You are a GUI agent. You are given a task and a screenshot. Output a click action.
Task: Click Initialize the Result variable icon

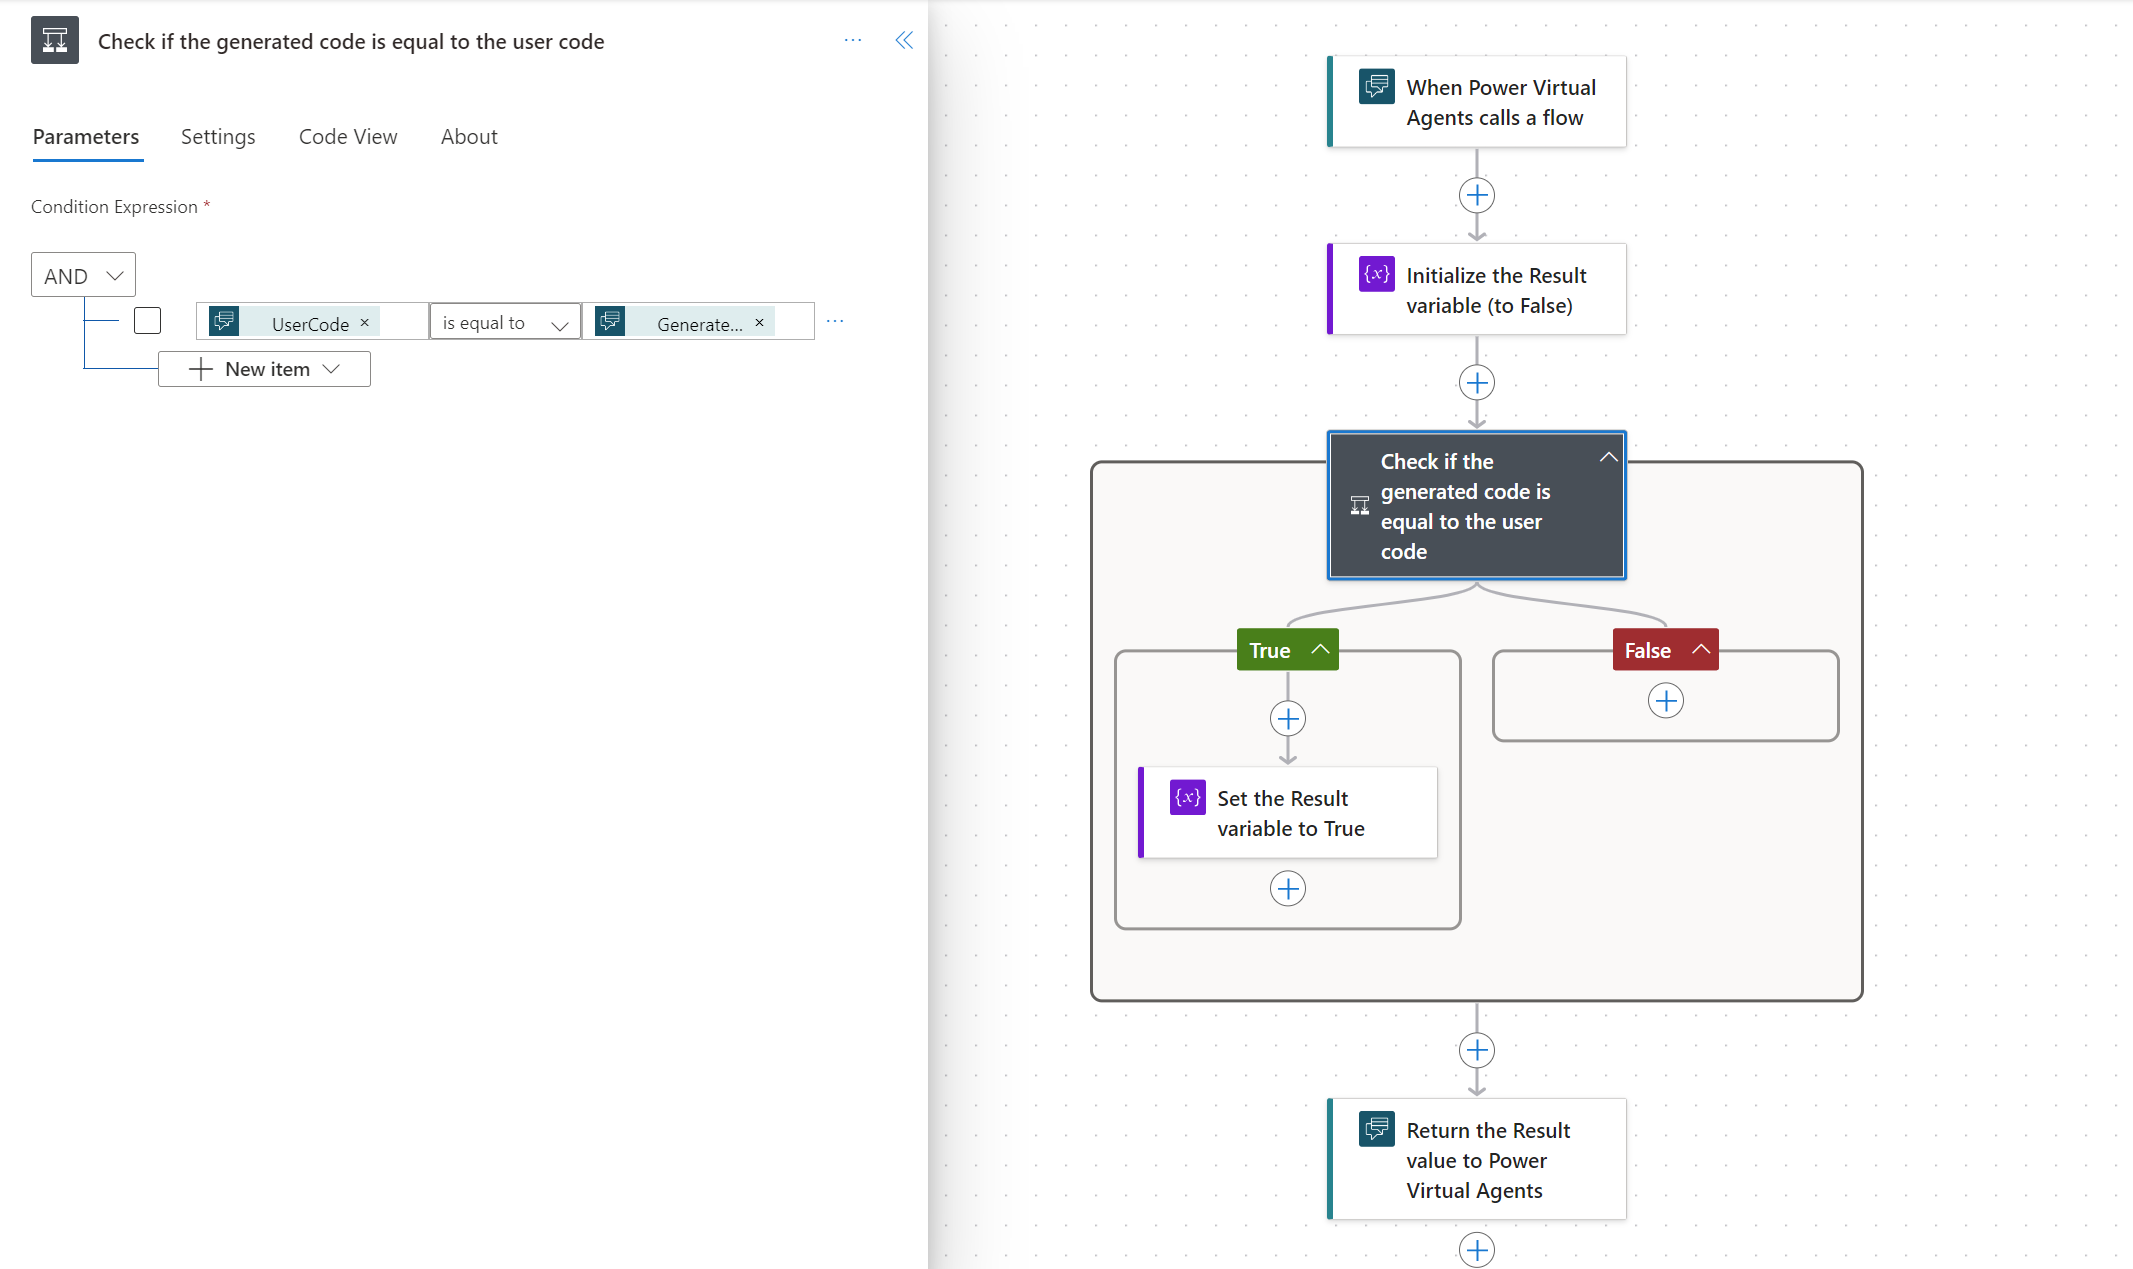tap(1377, 274)
